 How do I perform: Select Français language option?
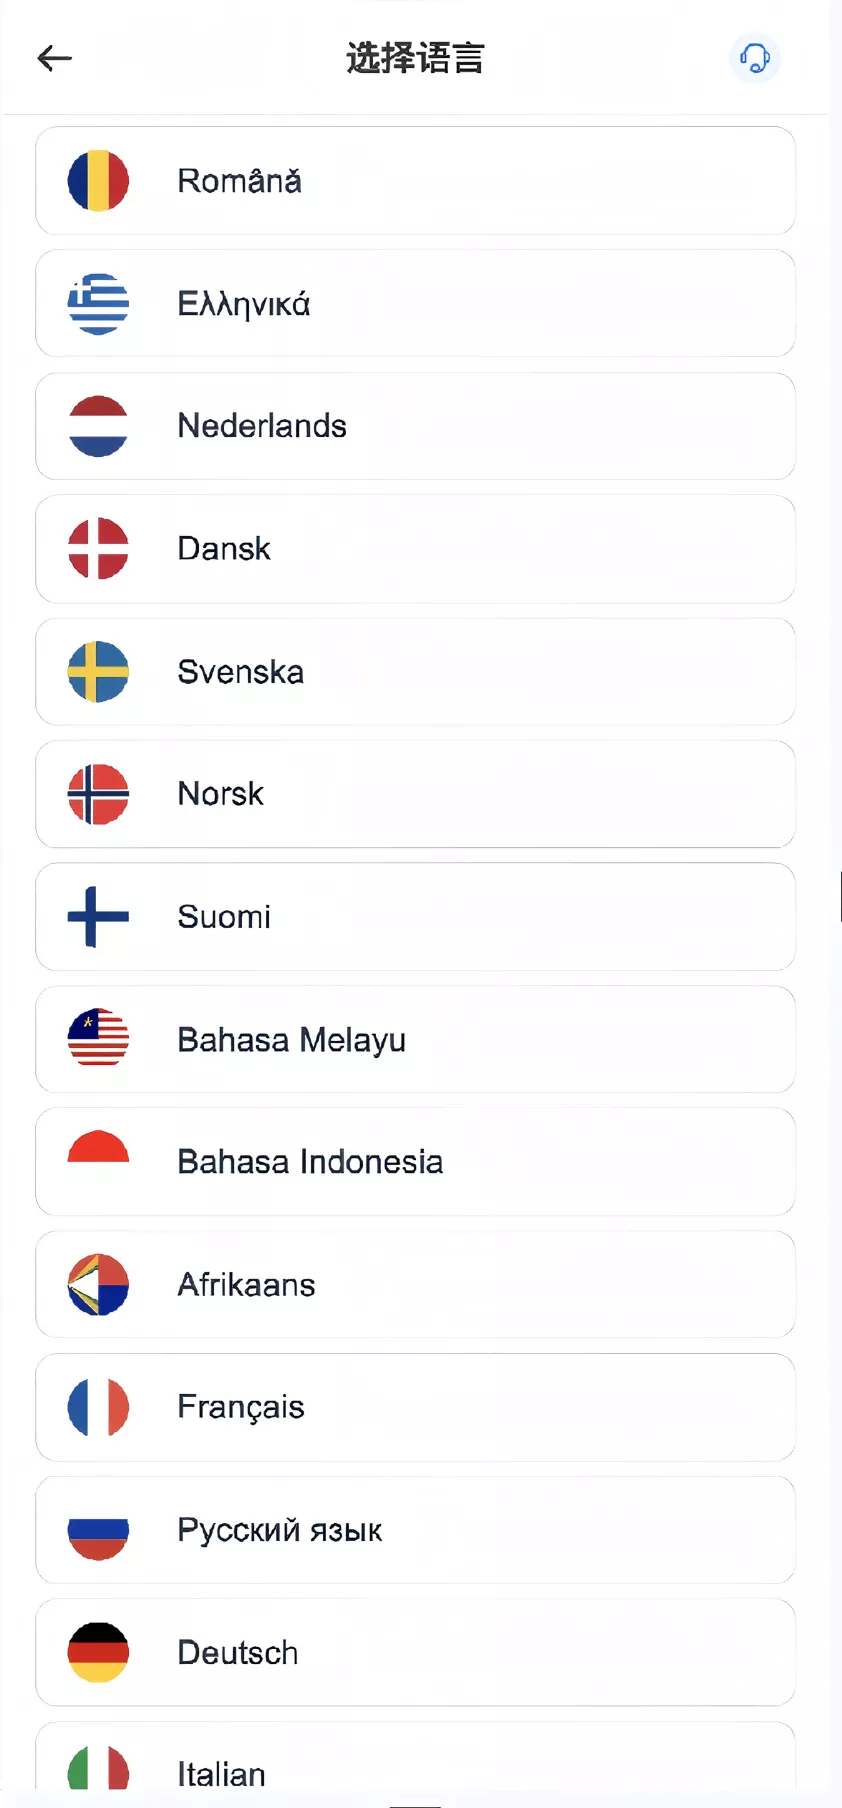[x=415, y=1407]
